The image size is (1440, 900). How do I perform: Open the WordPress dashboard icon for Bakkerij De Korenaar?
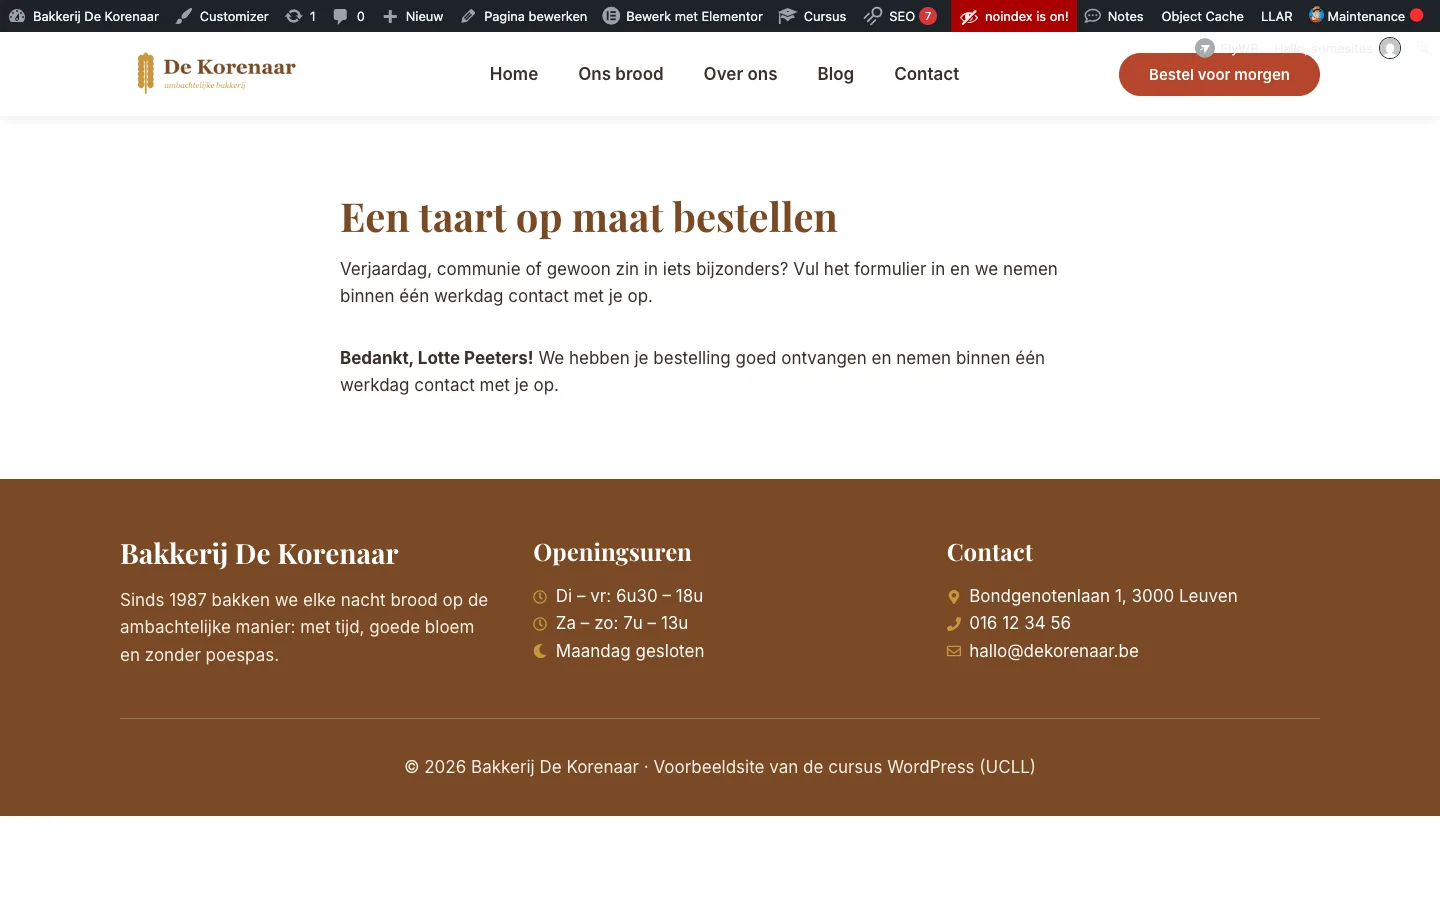(17, 16)
